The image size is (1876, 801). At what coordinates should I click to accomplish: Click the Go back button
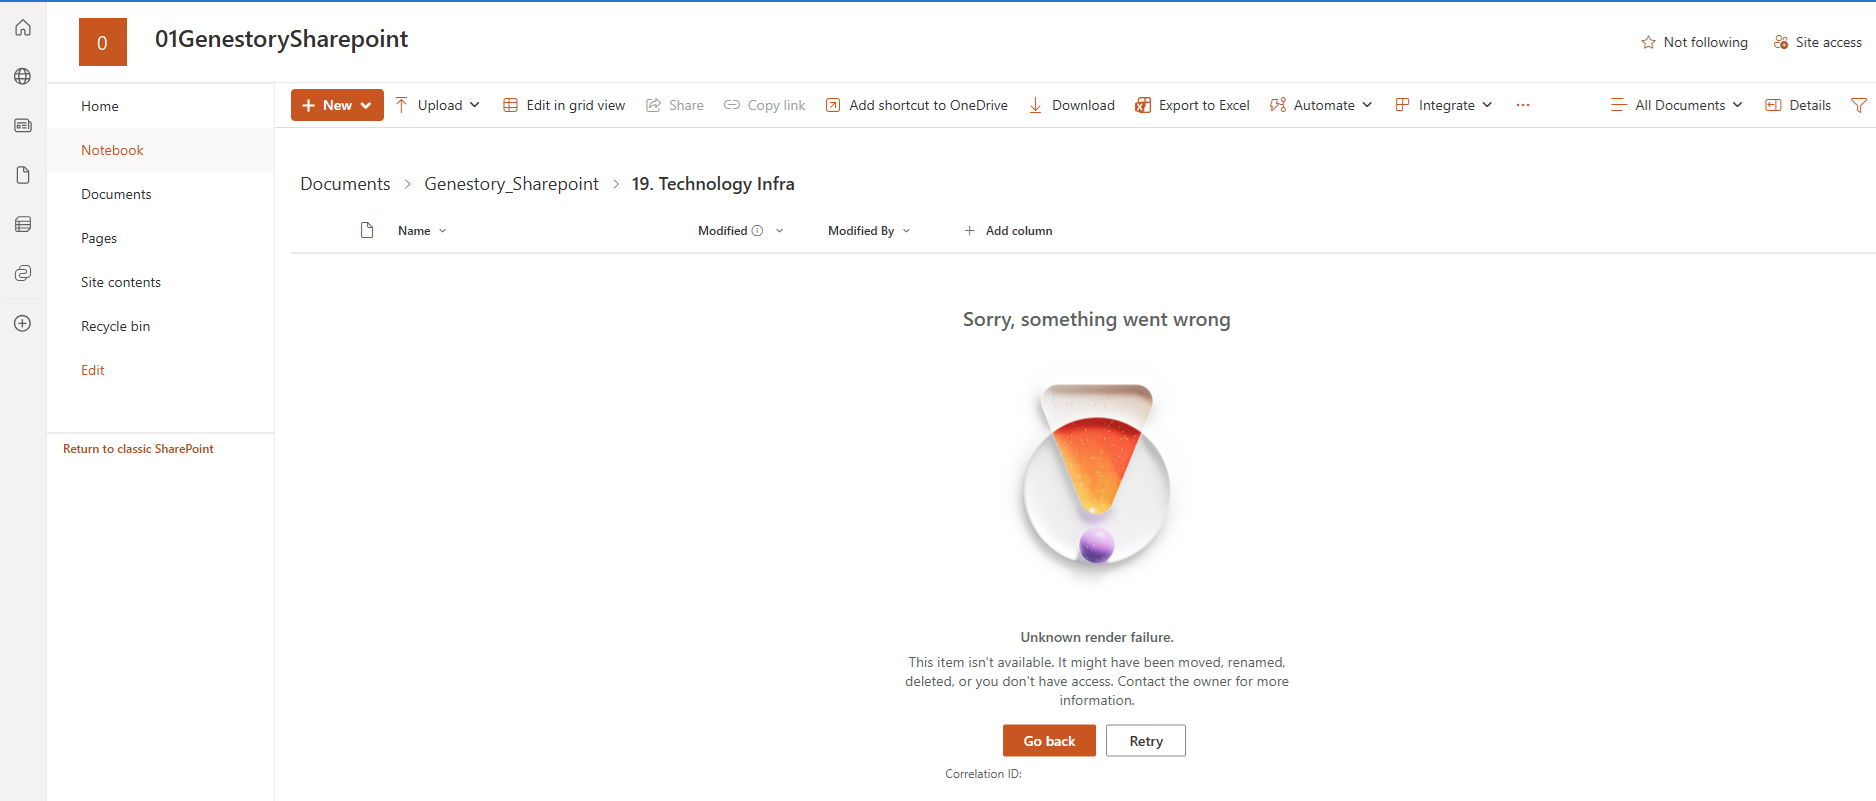pyautogui.click(x=1049, y=741)
